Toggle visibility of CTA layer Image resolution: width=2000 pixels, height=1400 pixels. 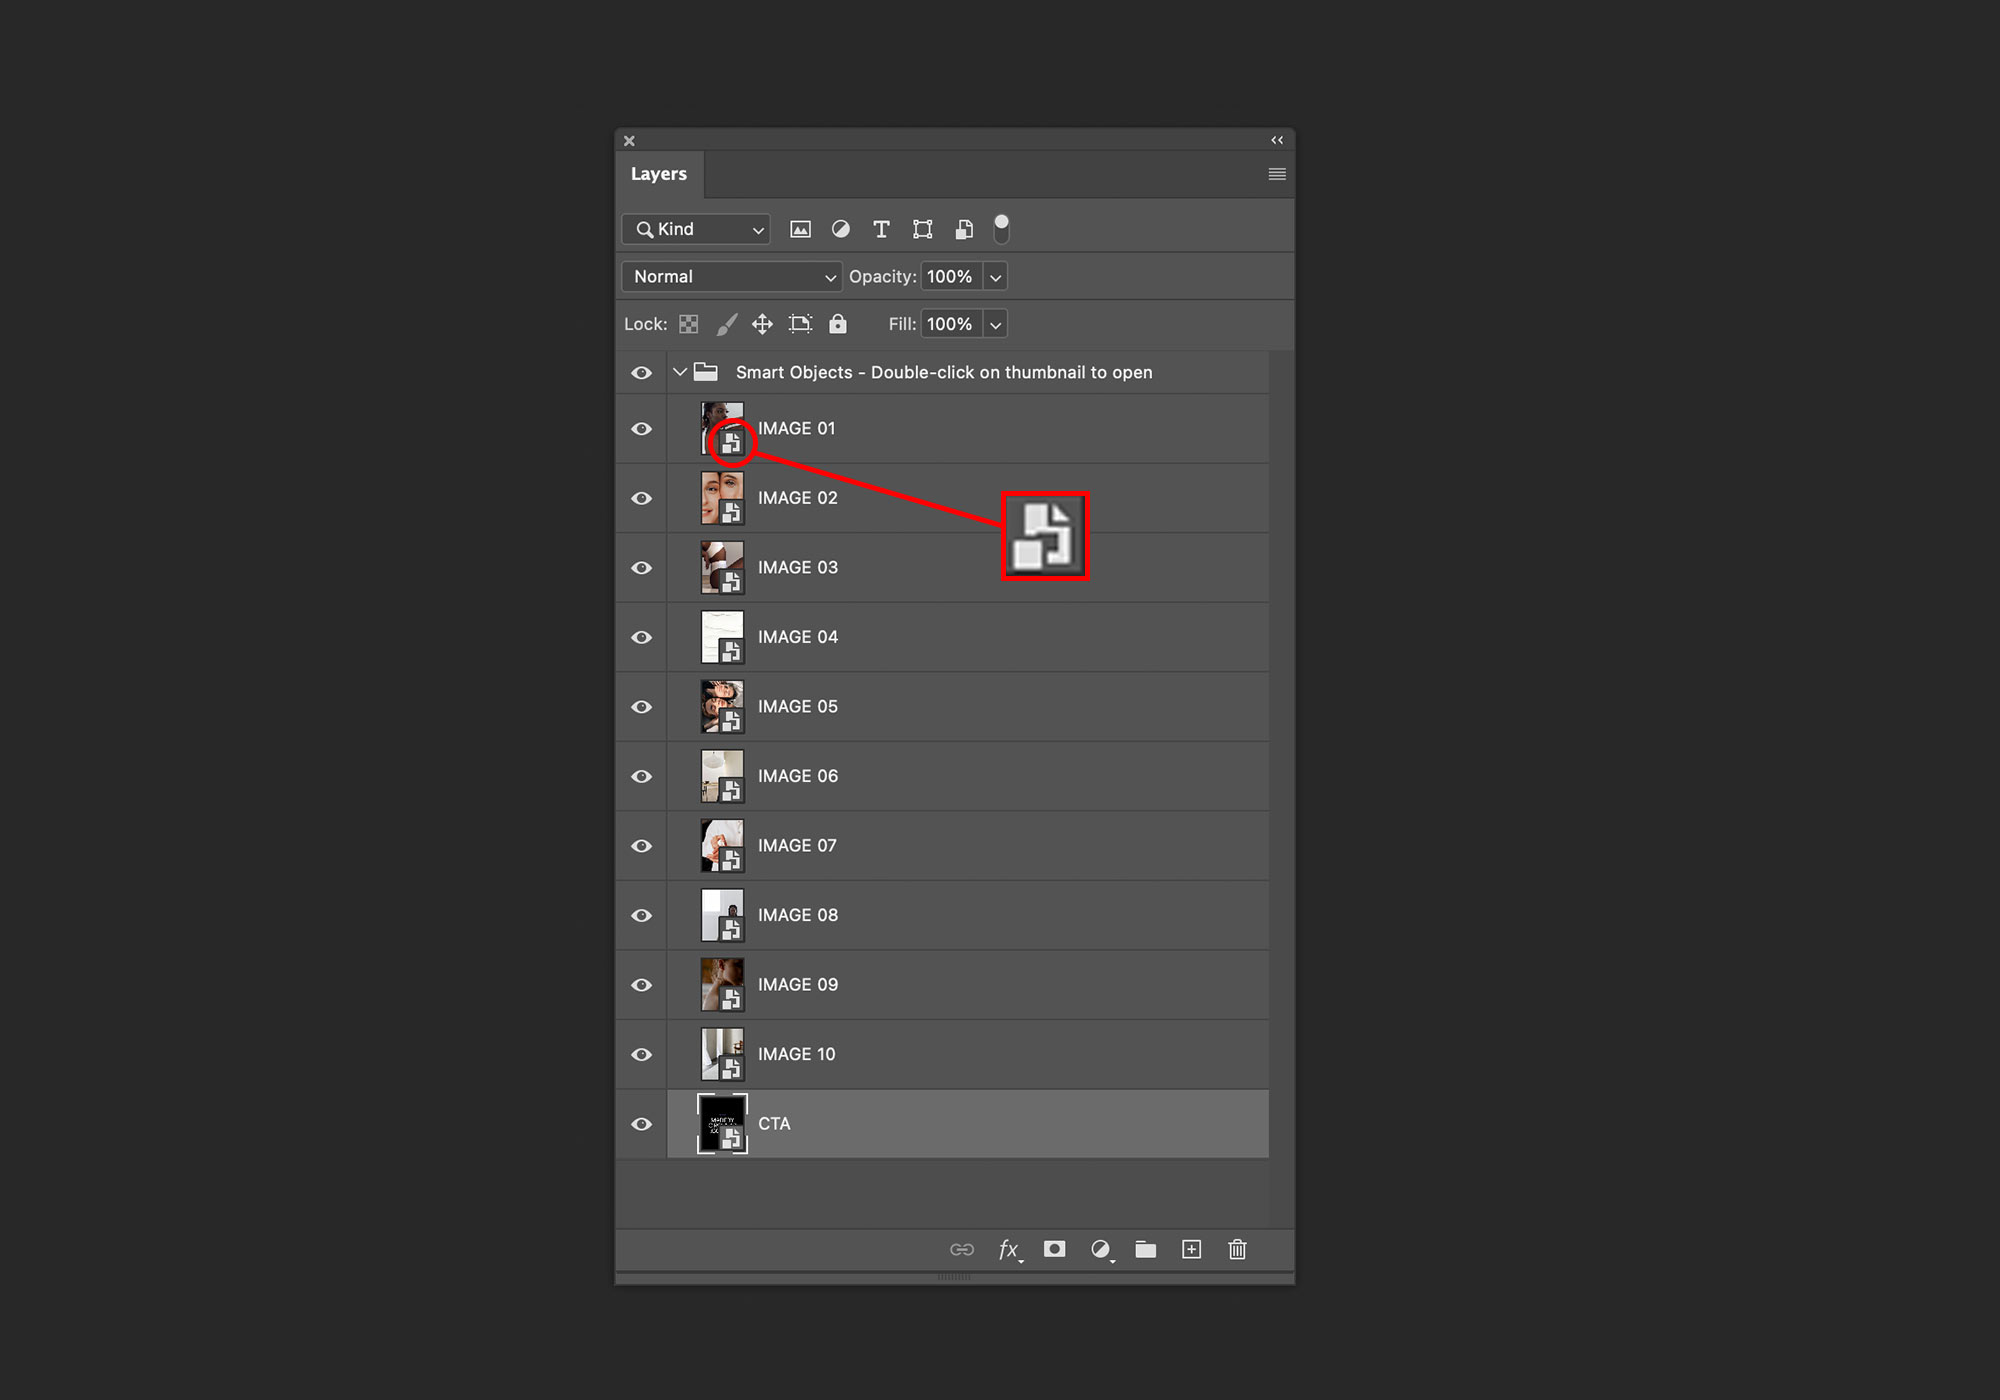click(x=642, y=1124)
